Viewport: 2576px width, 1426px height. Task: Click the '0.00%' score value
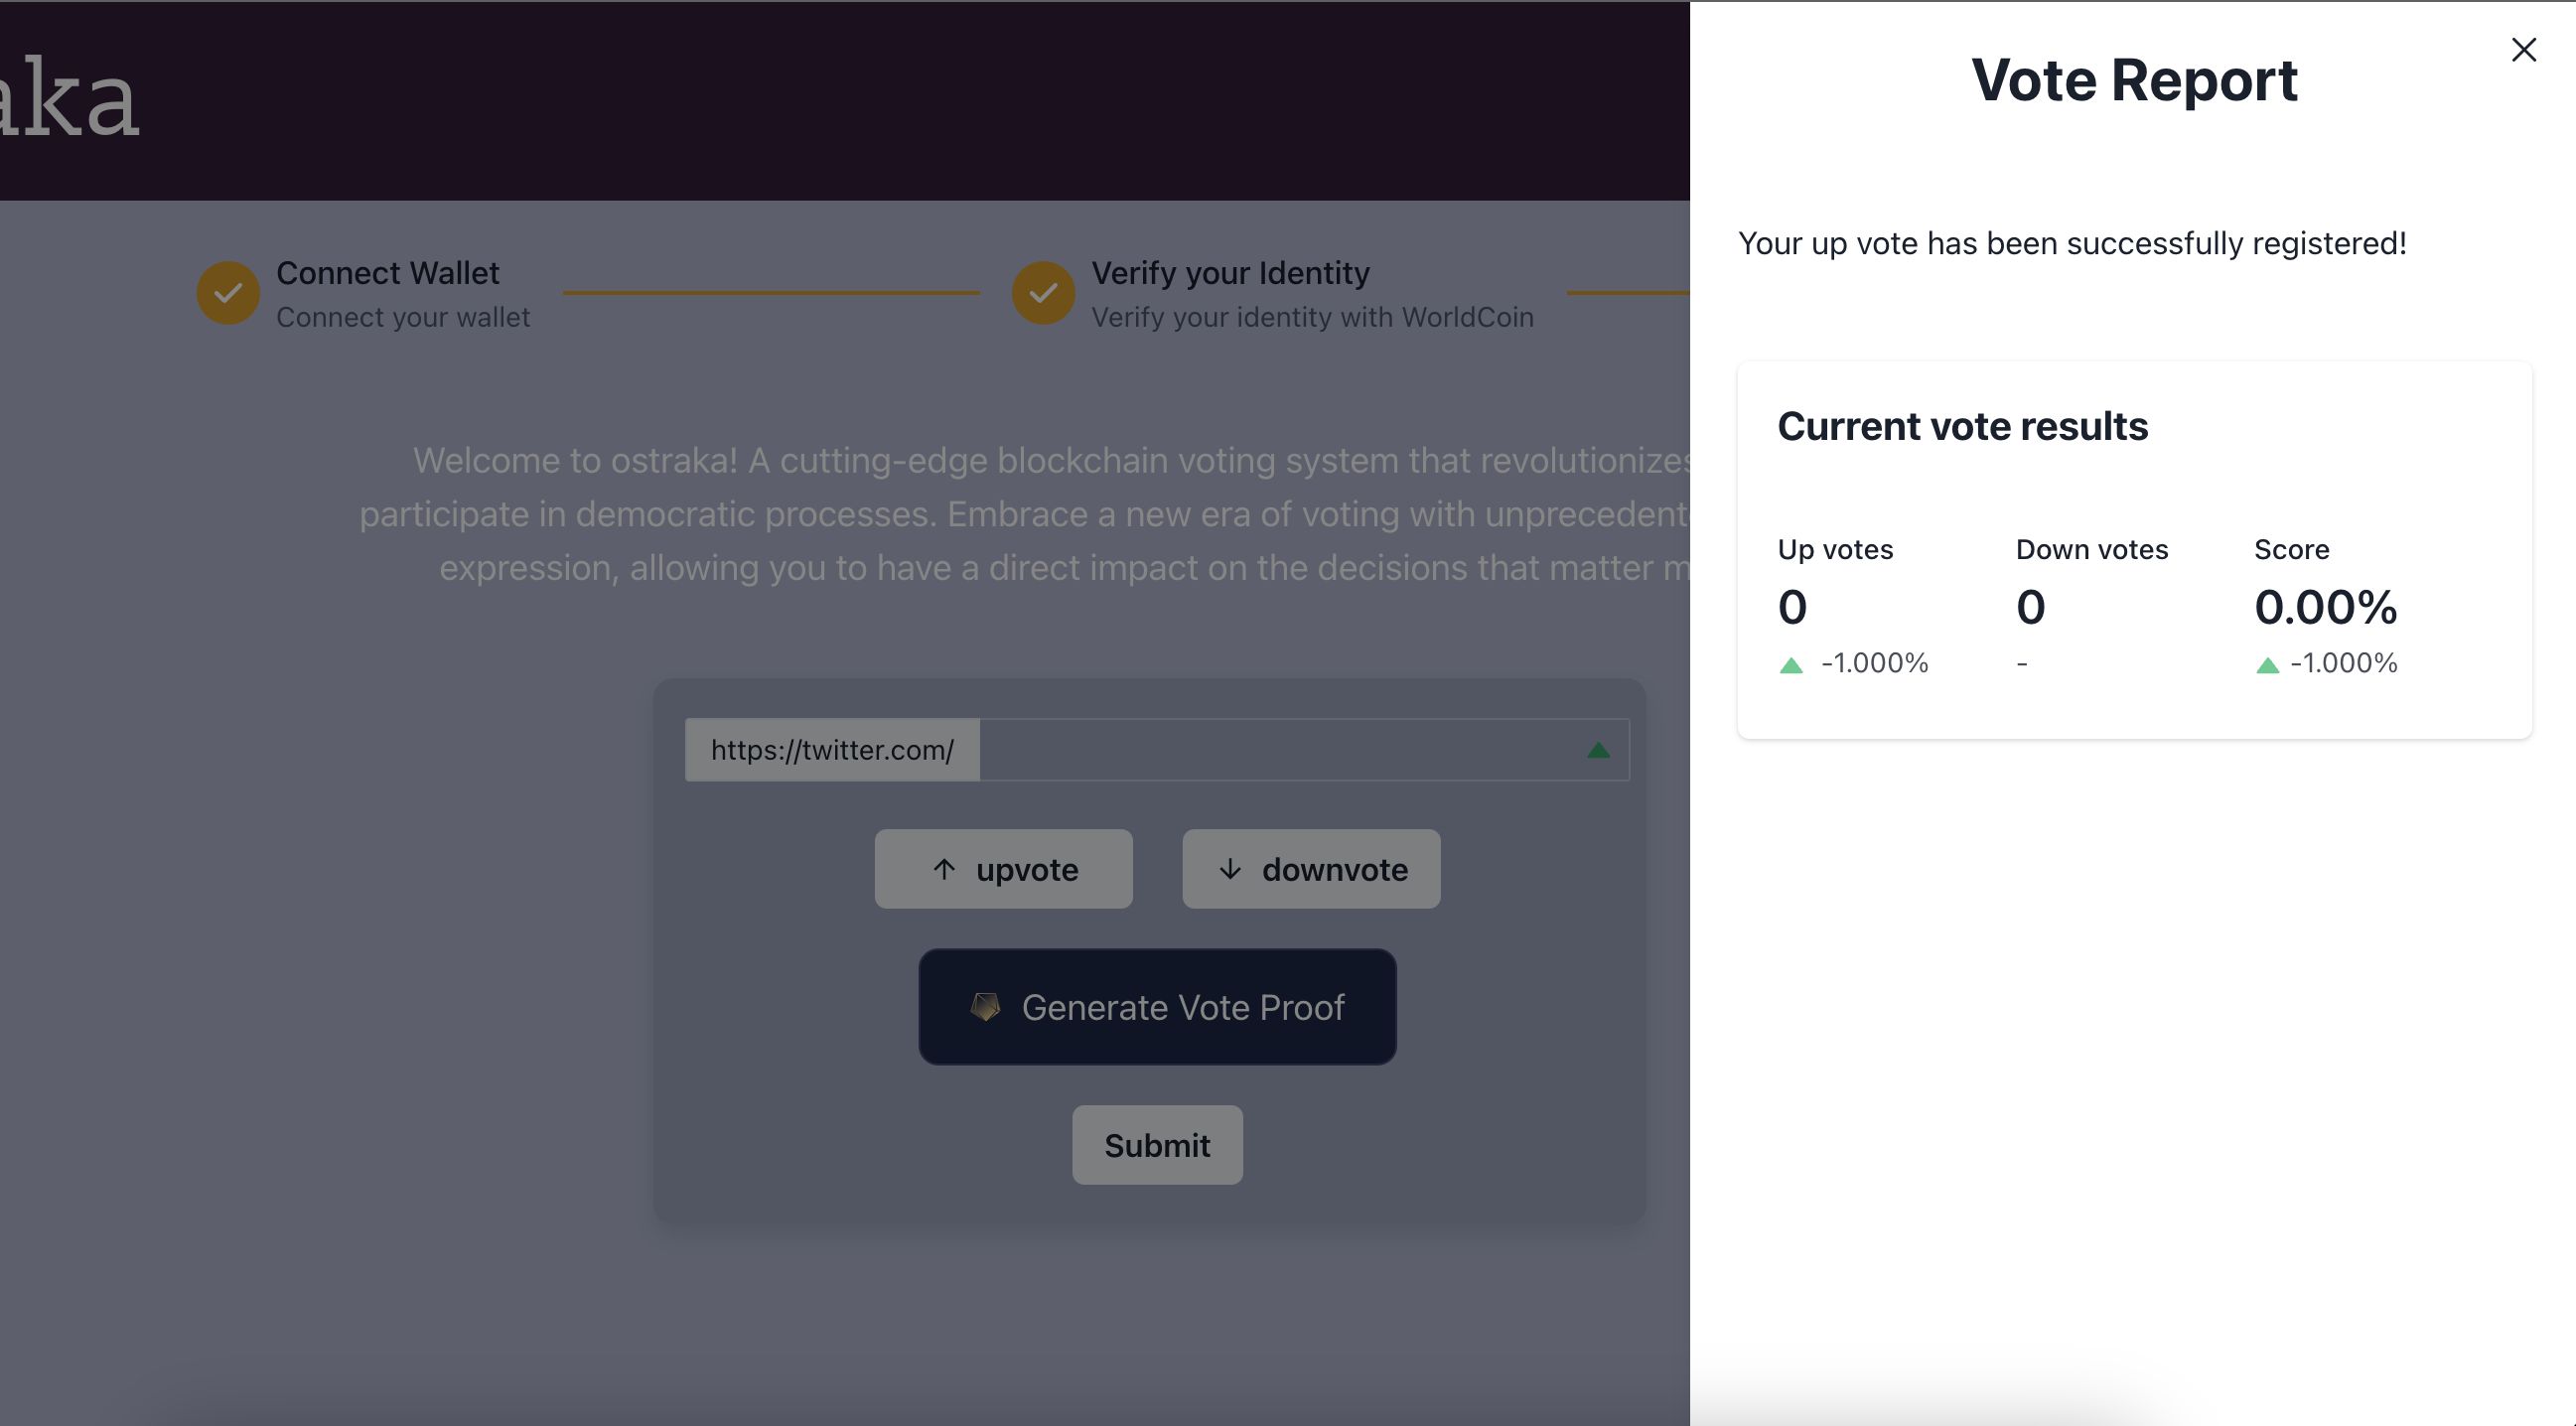click(x=2325, y=607)
